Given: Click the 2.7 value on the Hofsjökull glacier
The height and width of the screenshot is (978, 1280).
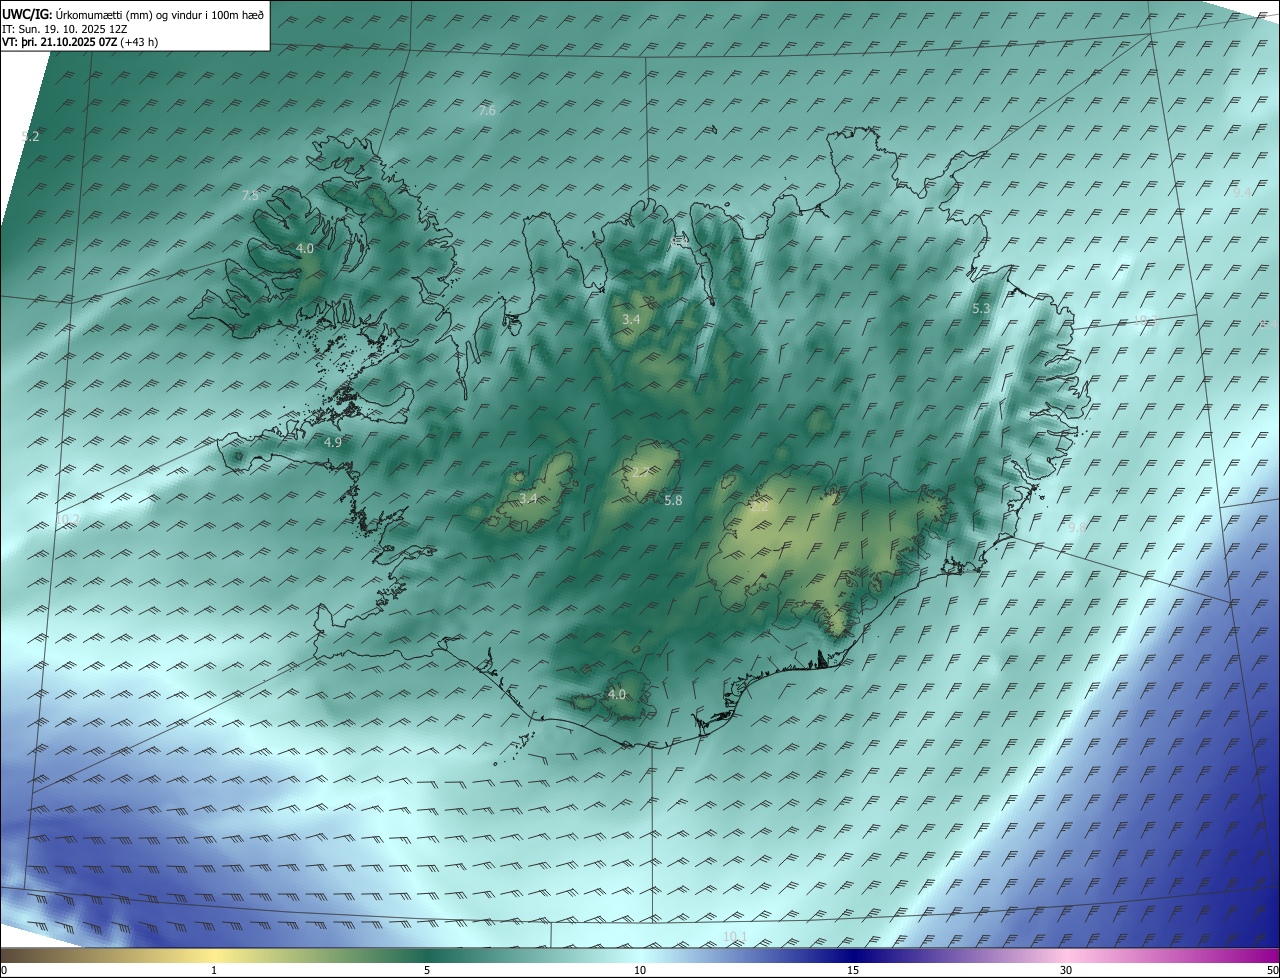Looking at the screenshot, I should point(641,472).
